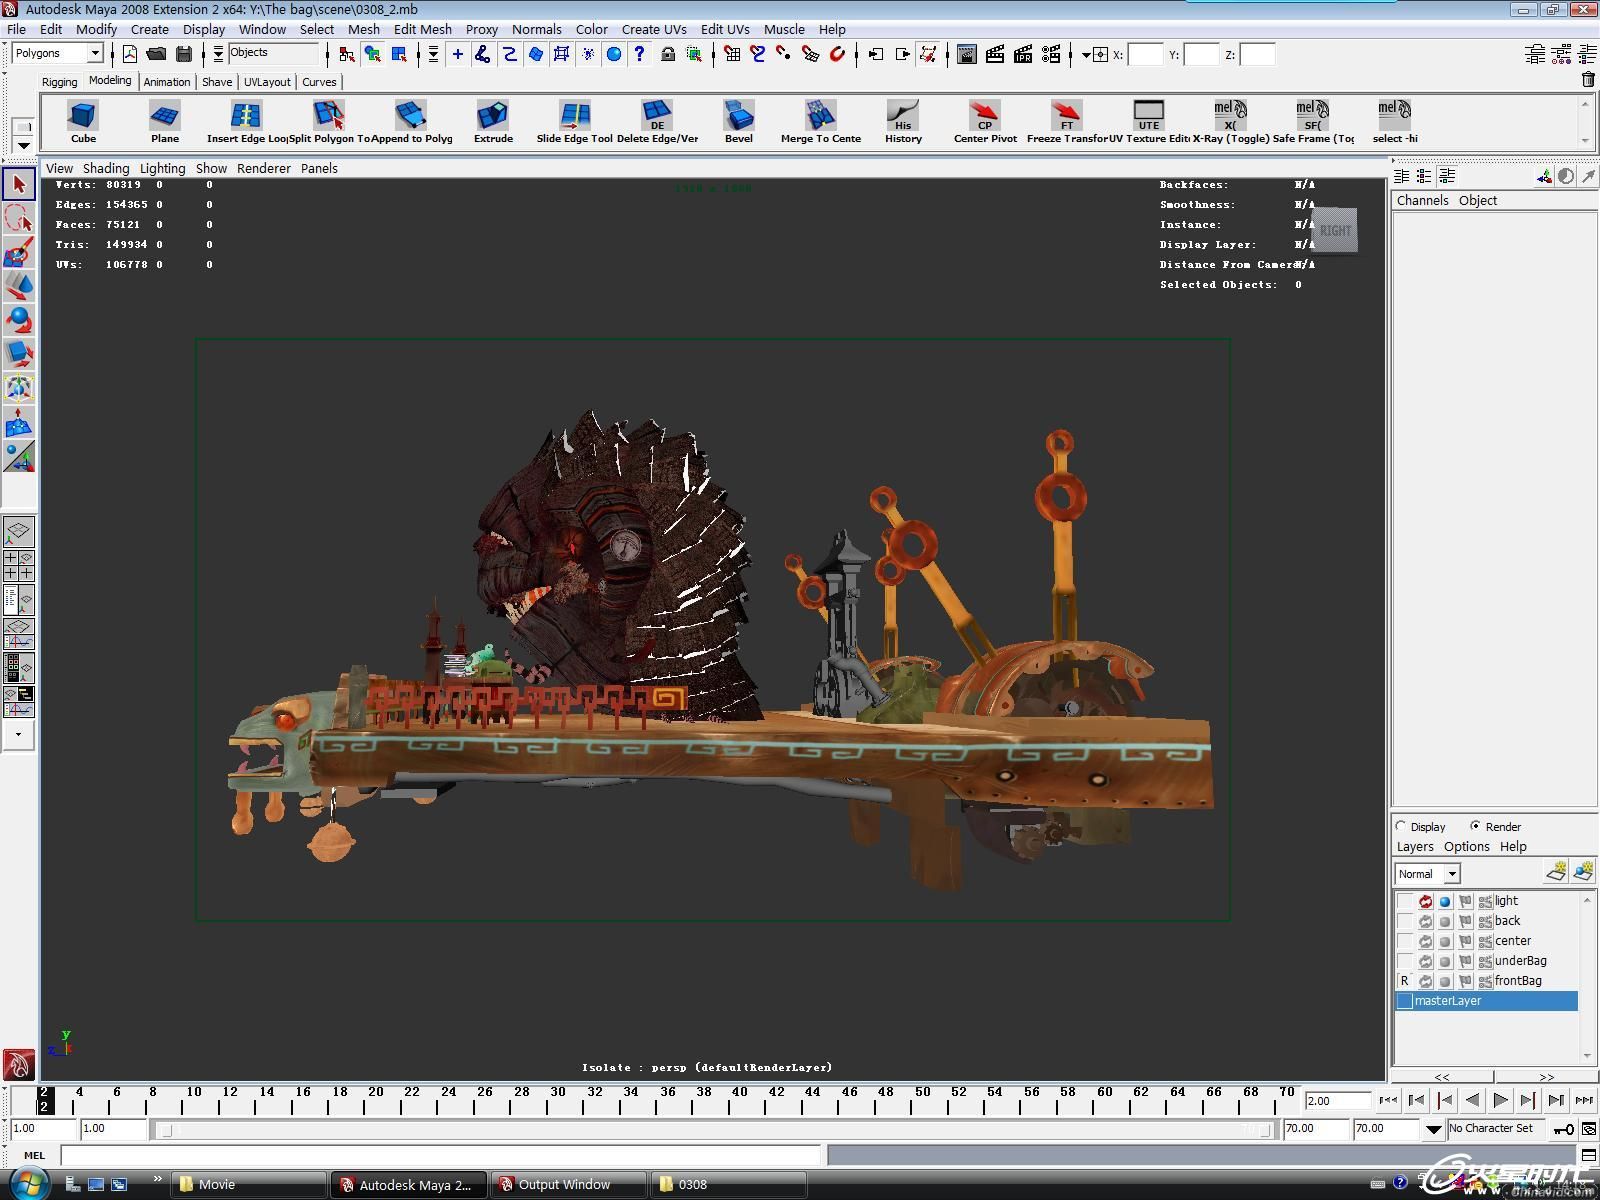Click the current time field showing 2.00

[x=1337, y=1101]
